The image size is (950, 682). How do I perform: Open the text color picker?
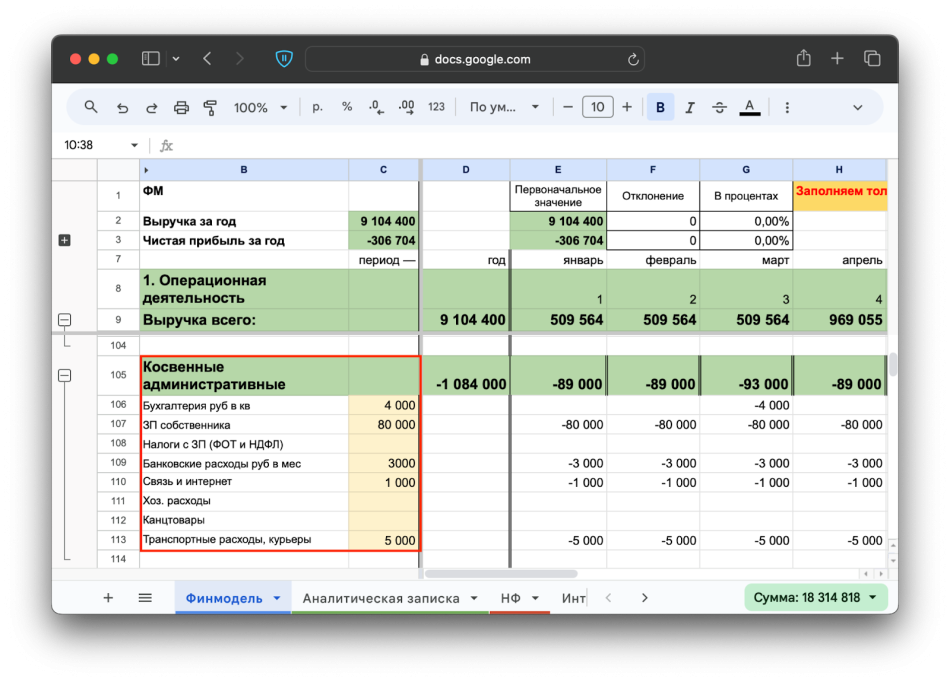[749, 107]
